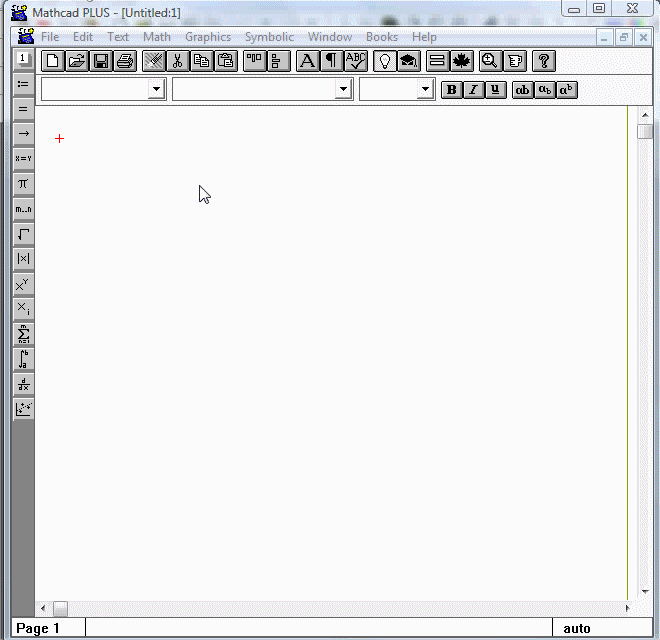The image size is (660, 640).
Task: Open the Graphics menu
Action: click(x=208, y=37)
